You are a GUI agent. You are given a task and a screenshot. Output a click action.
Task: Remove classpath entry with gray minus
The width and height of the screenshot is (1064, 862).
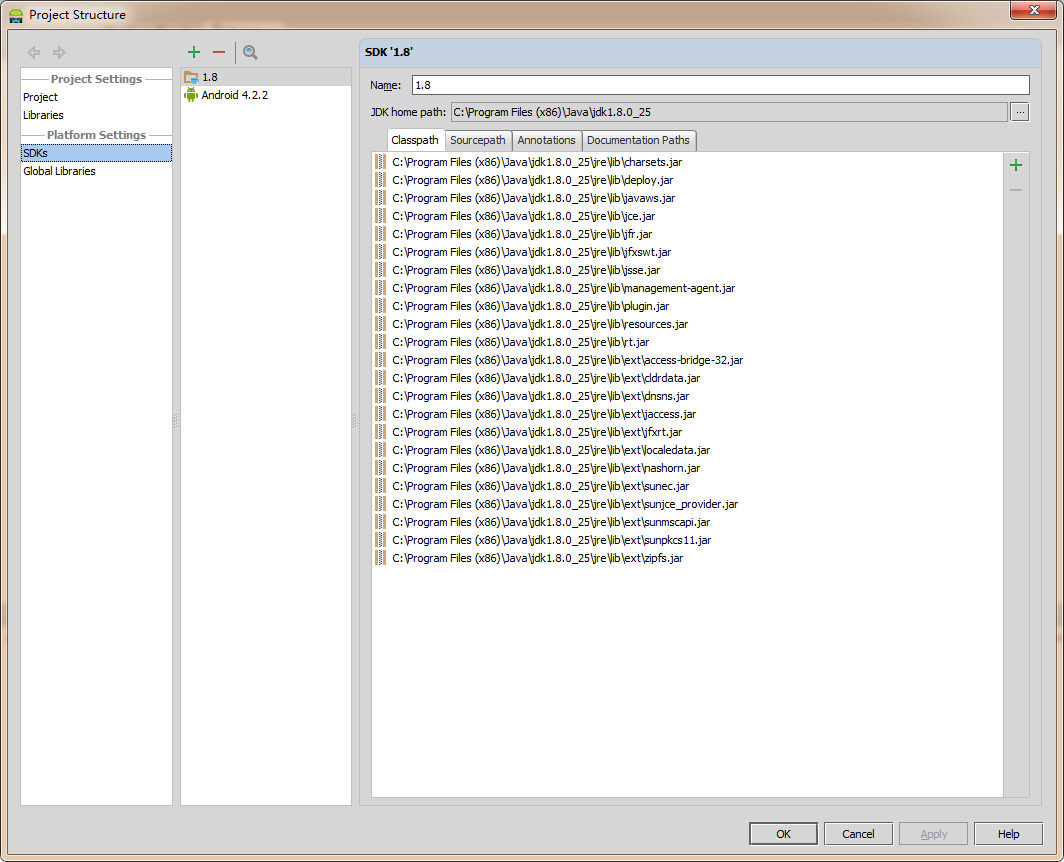(x=1016, y=190)
